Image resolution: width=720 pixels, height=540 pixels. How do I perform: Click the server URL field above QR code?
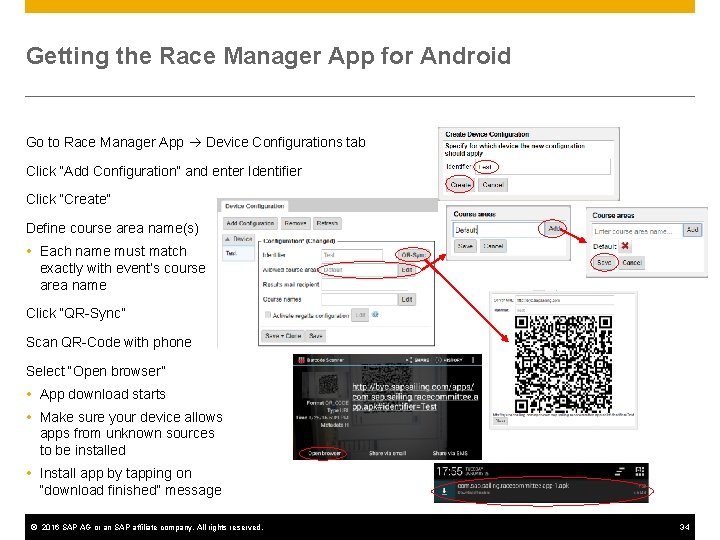click(x=564, y=300)
